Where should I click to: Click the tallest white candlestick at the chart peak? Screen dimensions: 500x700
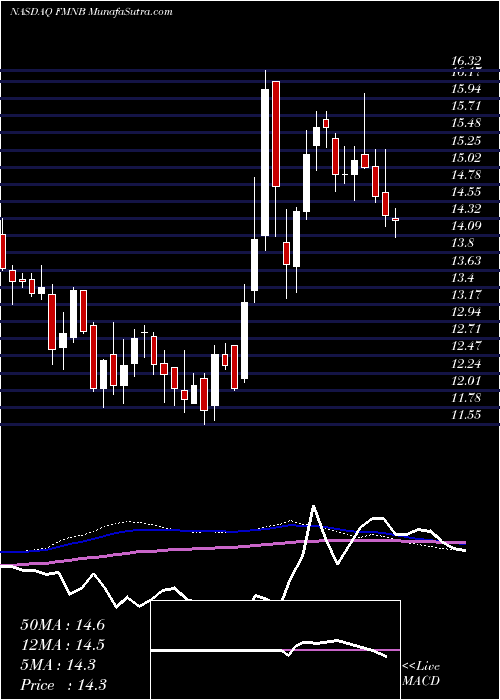click(265, 162)
